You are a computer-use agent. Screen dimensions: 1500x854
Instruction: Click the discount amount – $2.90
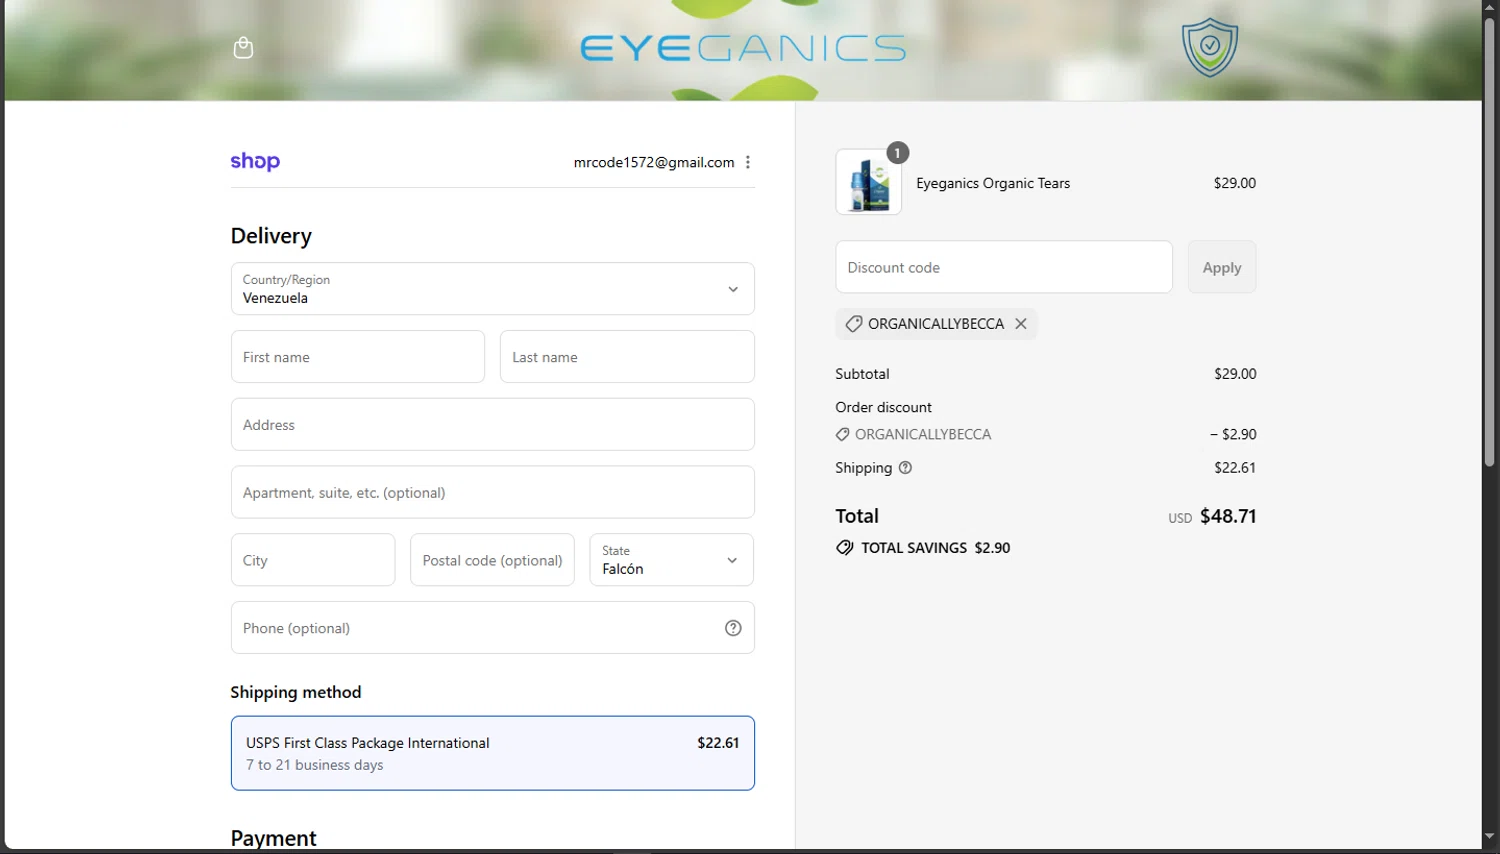(x=1233, y=434)
